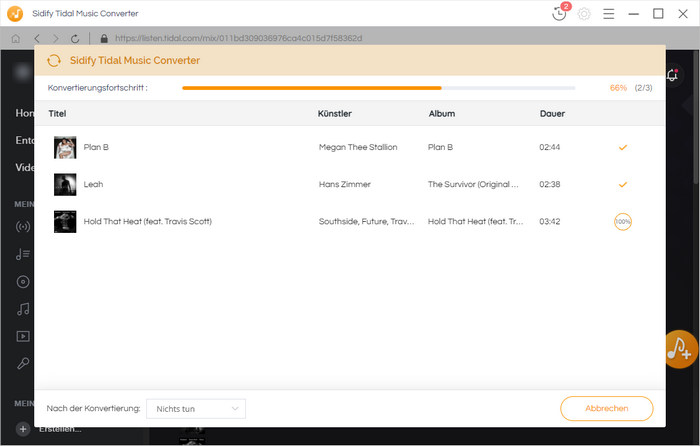Click the Sidify converter dialog refresh icon
Viewport: 700px width, 446px height.
click(x=54, y=60)
